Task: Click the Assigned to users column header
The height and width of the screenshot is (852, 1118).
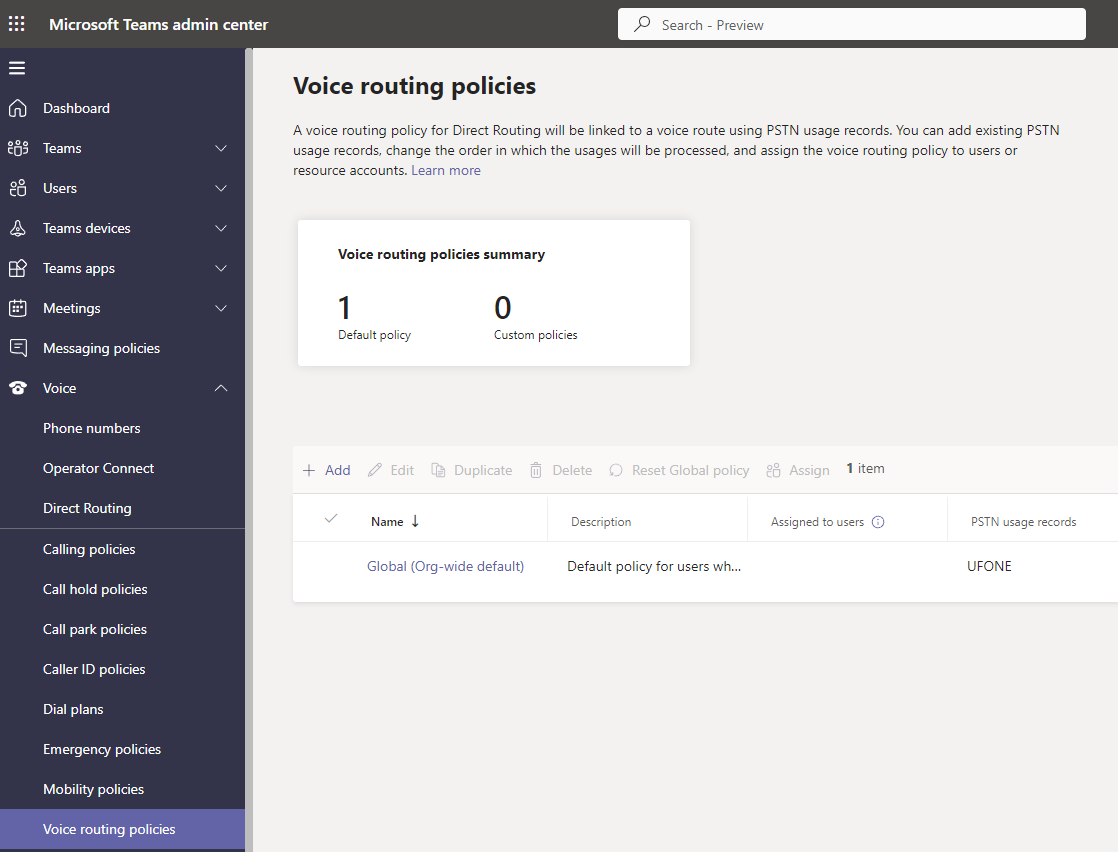Action: (817, 522)
